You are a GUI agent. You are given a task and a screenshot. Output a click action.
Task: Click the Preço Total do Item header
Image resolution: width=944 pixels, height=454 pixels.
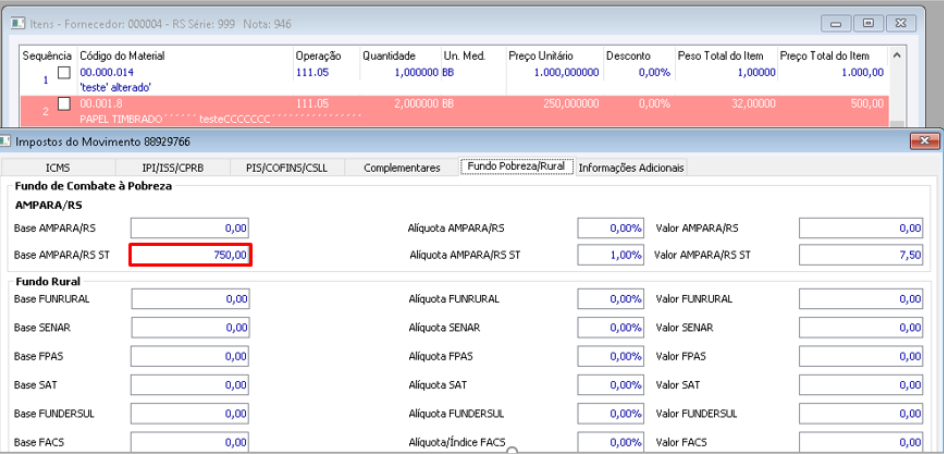(825, 56)
